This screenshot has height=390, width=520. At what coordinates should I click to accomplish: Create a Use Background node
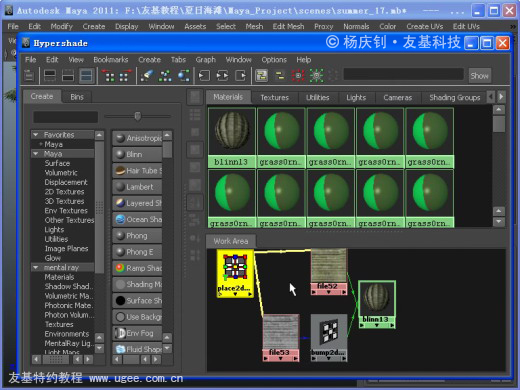[x=137, y=317]
